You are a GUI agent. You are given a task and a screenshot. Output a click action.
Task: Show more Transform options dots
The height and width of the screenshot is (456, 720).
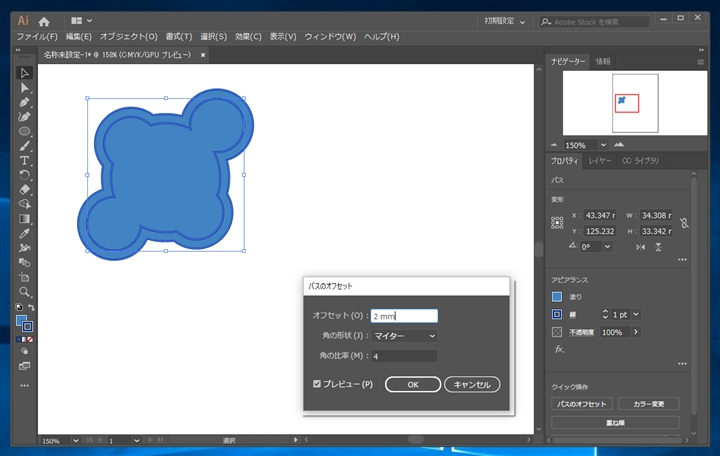(682, 260)
